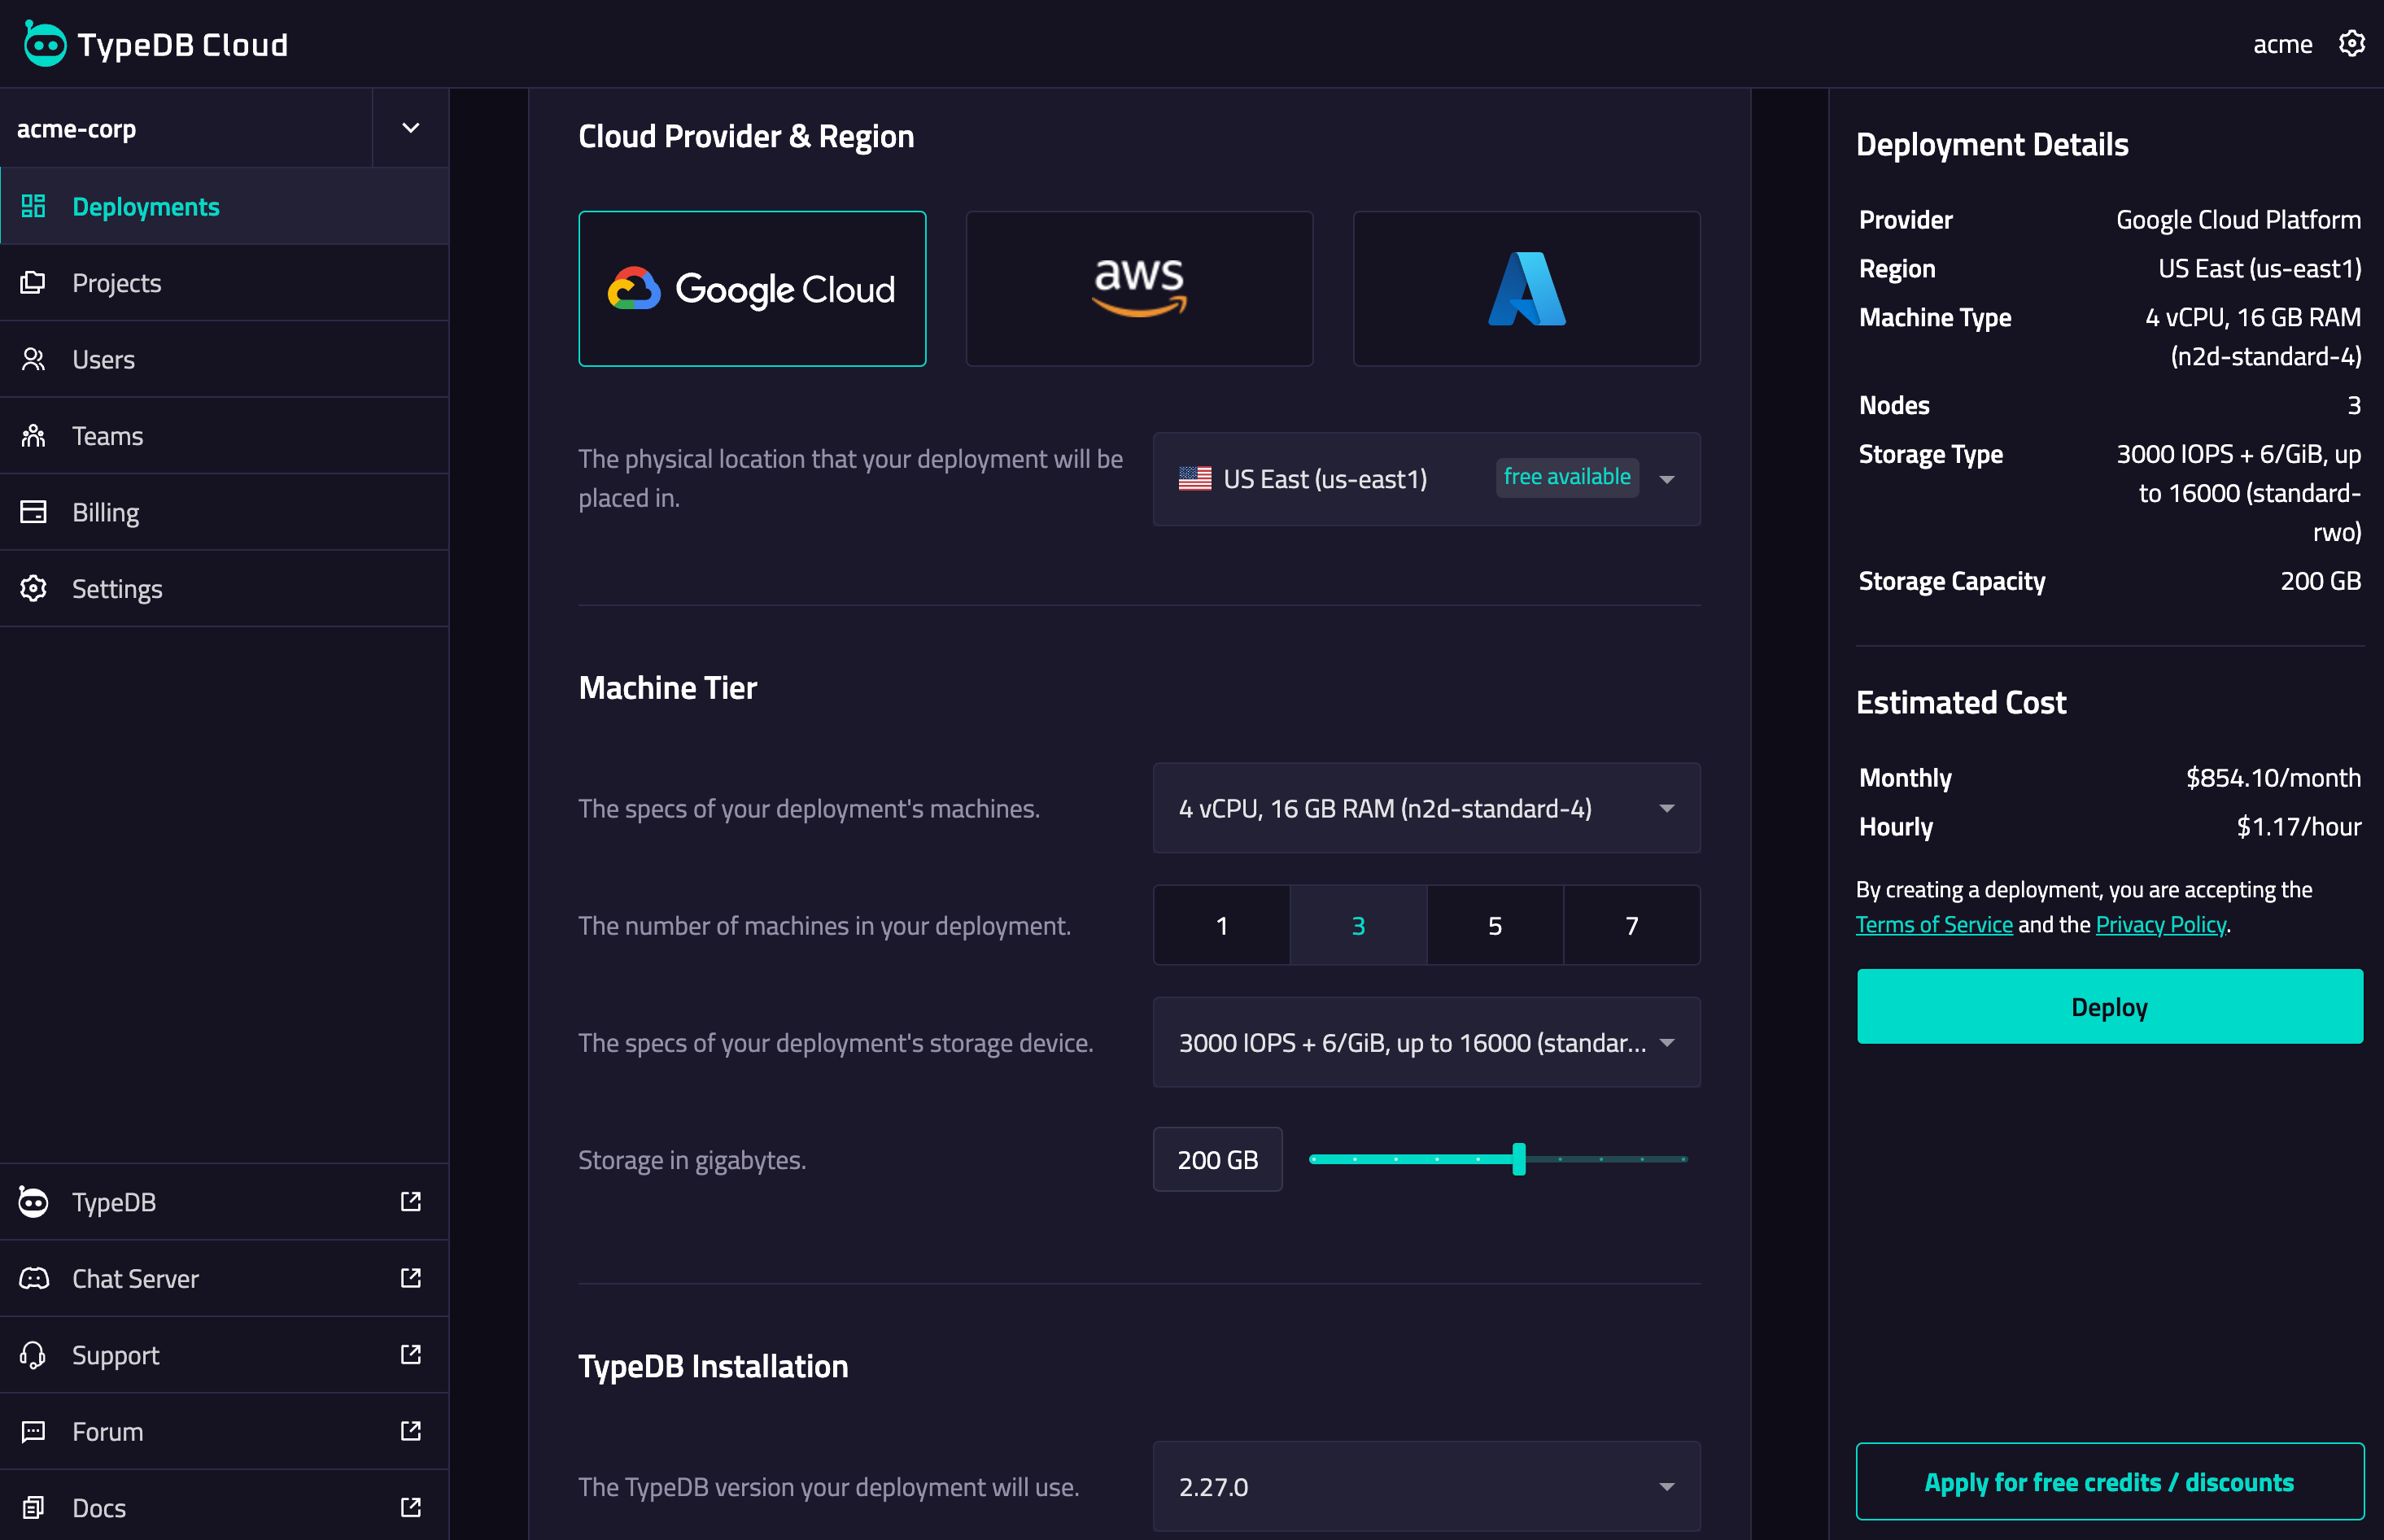Open Forum external link icon

410,1431
